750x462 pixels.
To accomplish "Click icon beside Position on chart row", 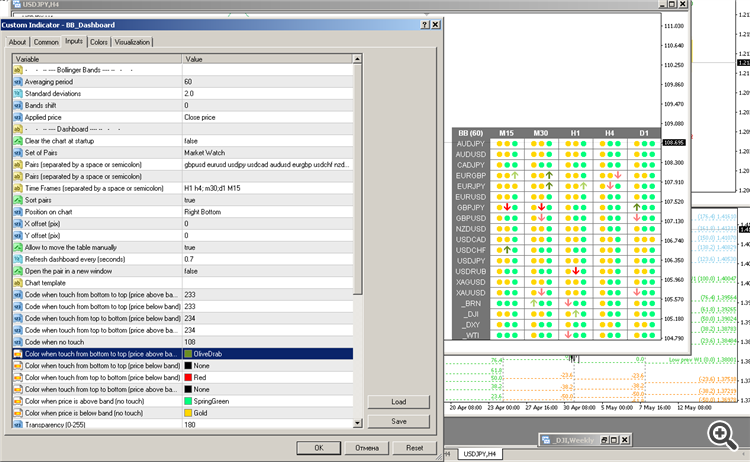I will tap(18, 212).
